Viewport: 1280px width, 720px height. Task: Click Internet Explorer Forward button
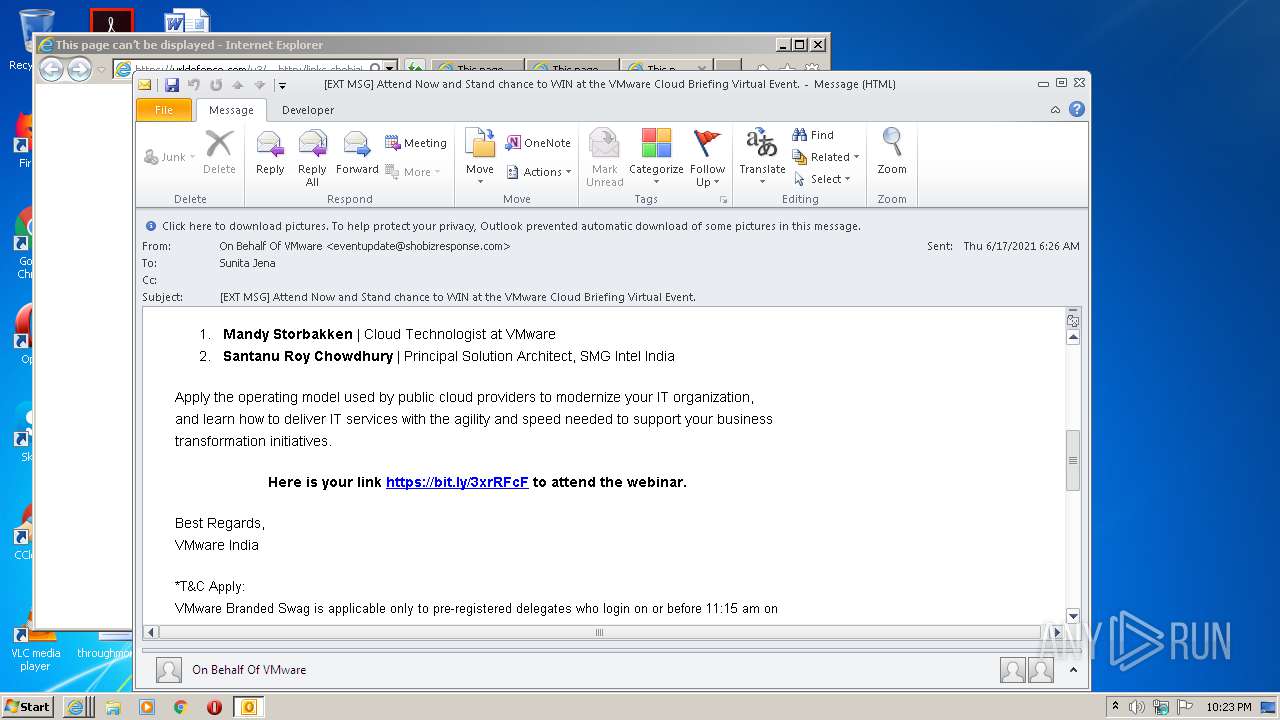pos(79,69)
